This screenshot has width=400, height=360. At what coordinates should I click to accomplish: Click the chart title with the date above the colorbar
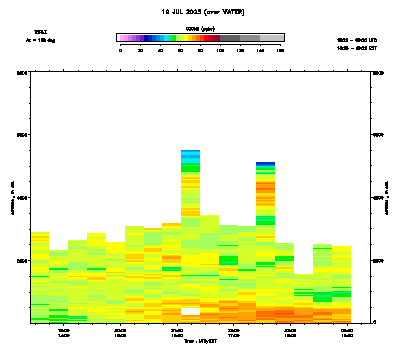(x=203, y=12)
